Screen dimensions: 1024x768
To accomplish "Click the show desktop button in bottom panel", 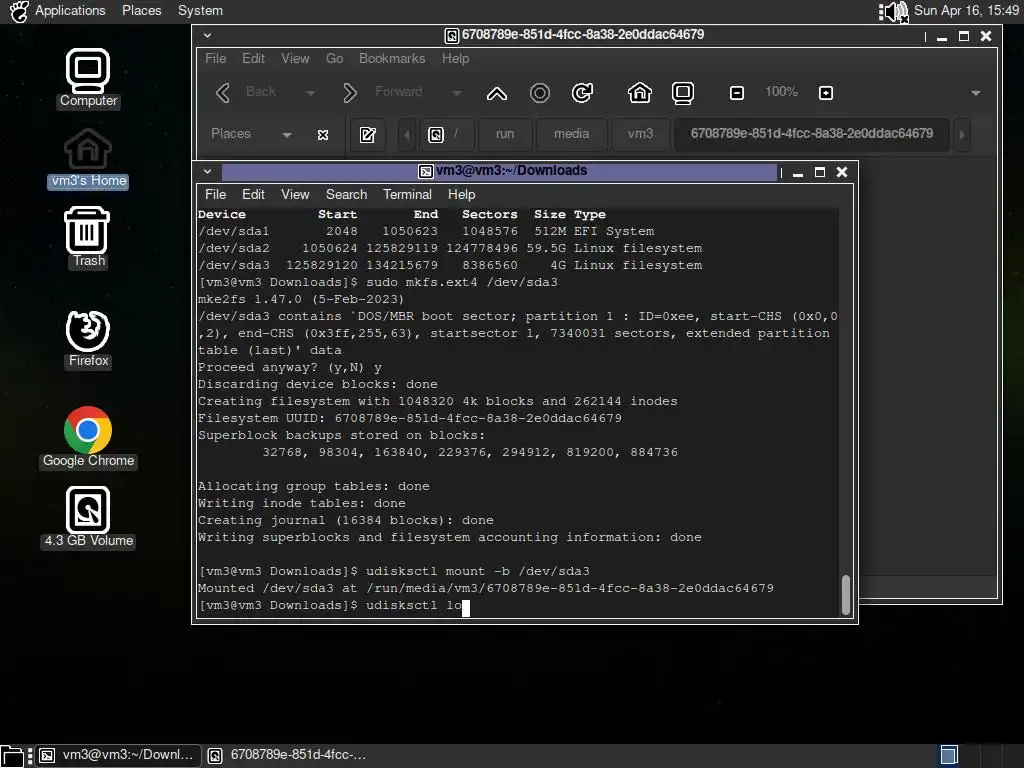I will point(12,756).
